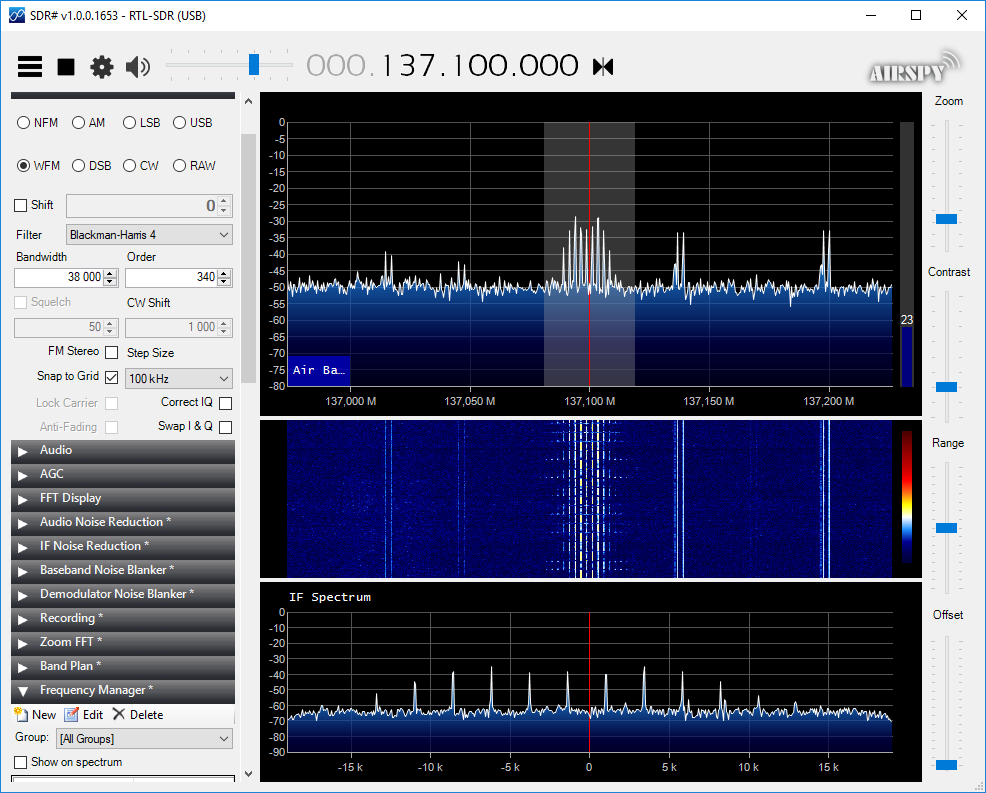Image resolution: width=986 pixels, height=793 pixels.
Task: Click the Air Ba… band plan label
Action: point(319,370)
